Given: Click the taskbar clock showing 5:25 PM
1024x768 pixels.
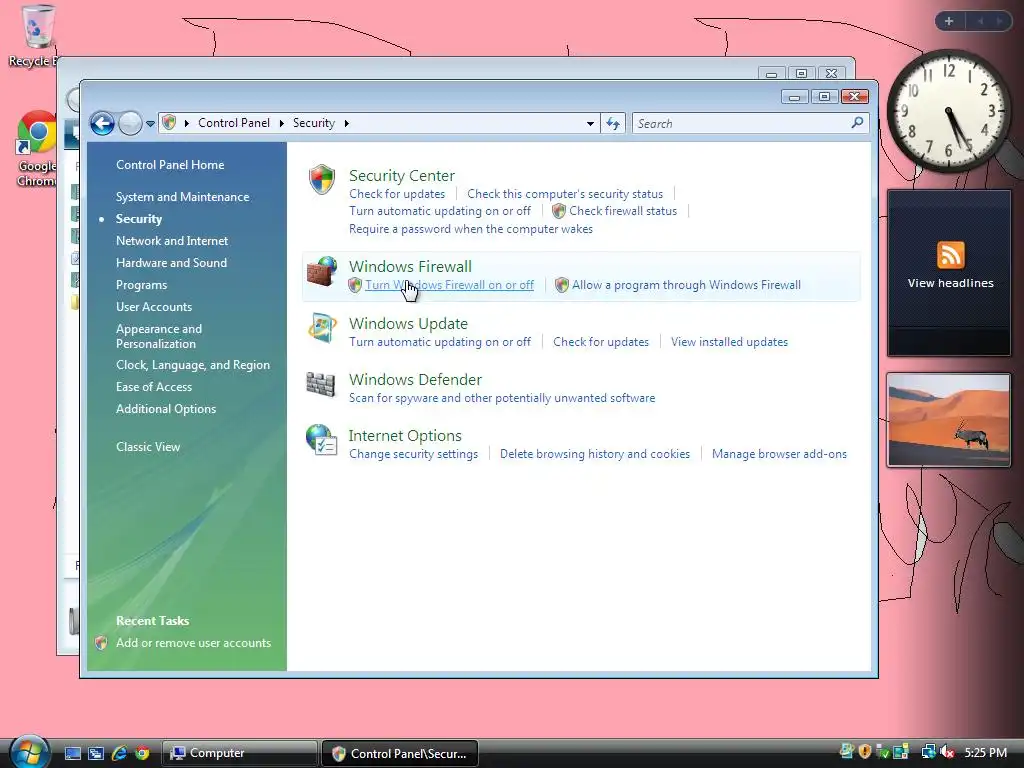Looking at the screenshot, I should click(x=985, y=752).
